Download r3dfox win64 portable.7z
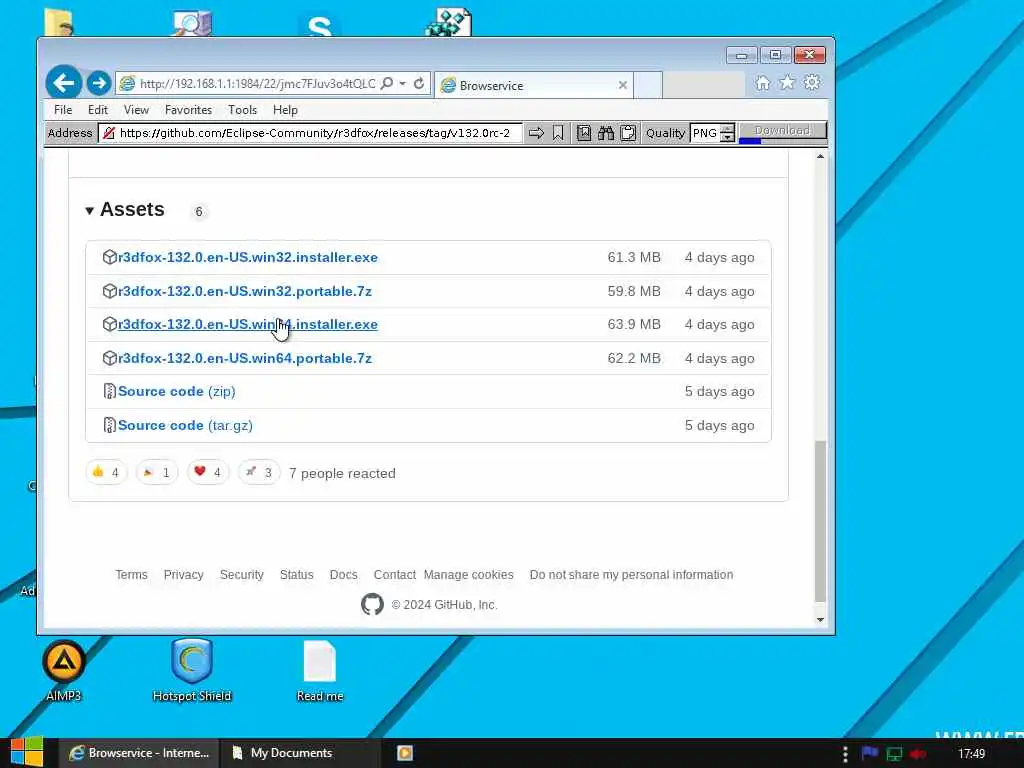Image resolution: width=1024 pixels, height=768 pixels. coord(245,359)
